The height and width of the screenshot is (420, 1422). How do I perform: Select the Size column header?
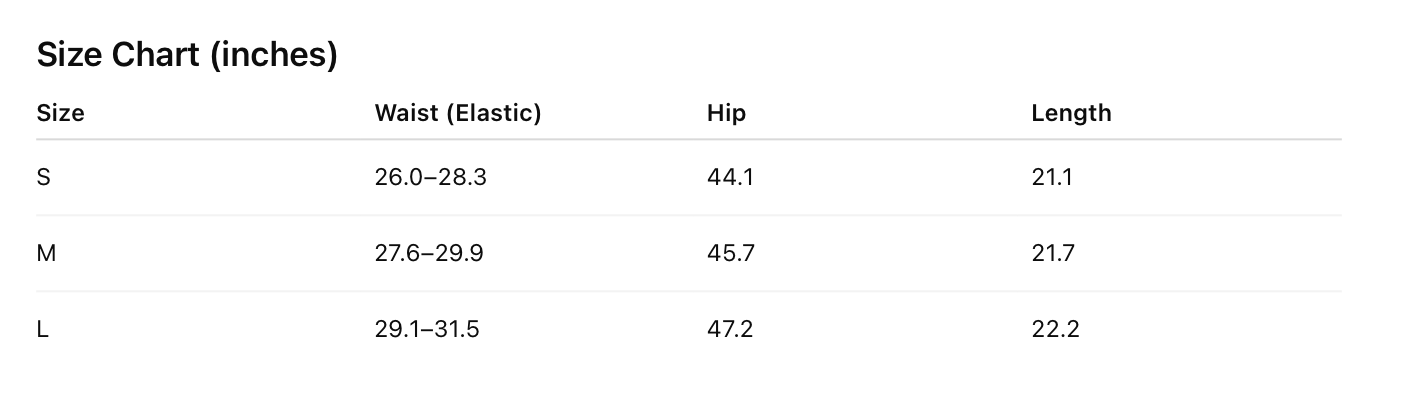click(x=60, y=113)
